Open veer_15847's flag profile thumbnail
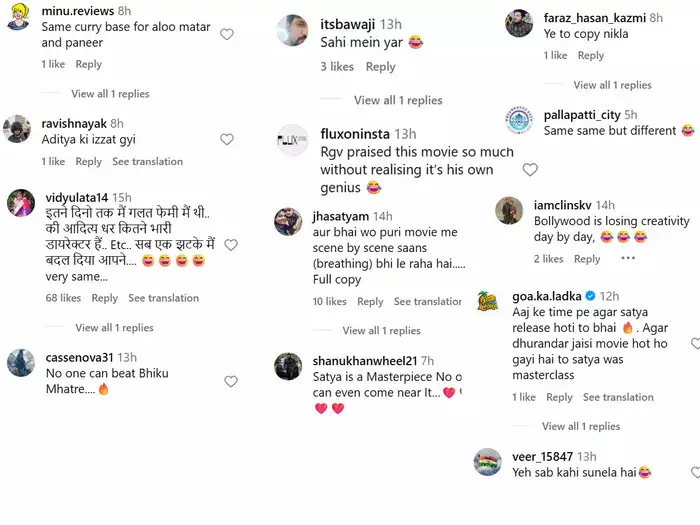This screenshot has height=525, width=700. pos(488,463)
